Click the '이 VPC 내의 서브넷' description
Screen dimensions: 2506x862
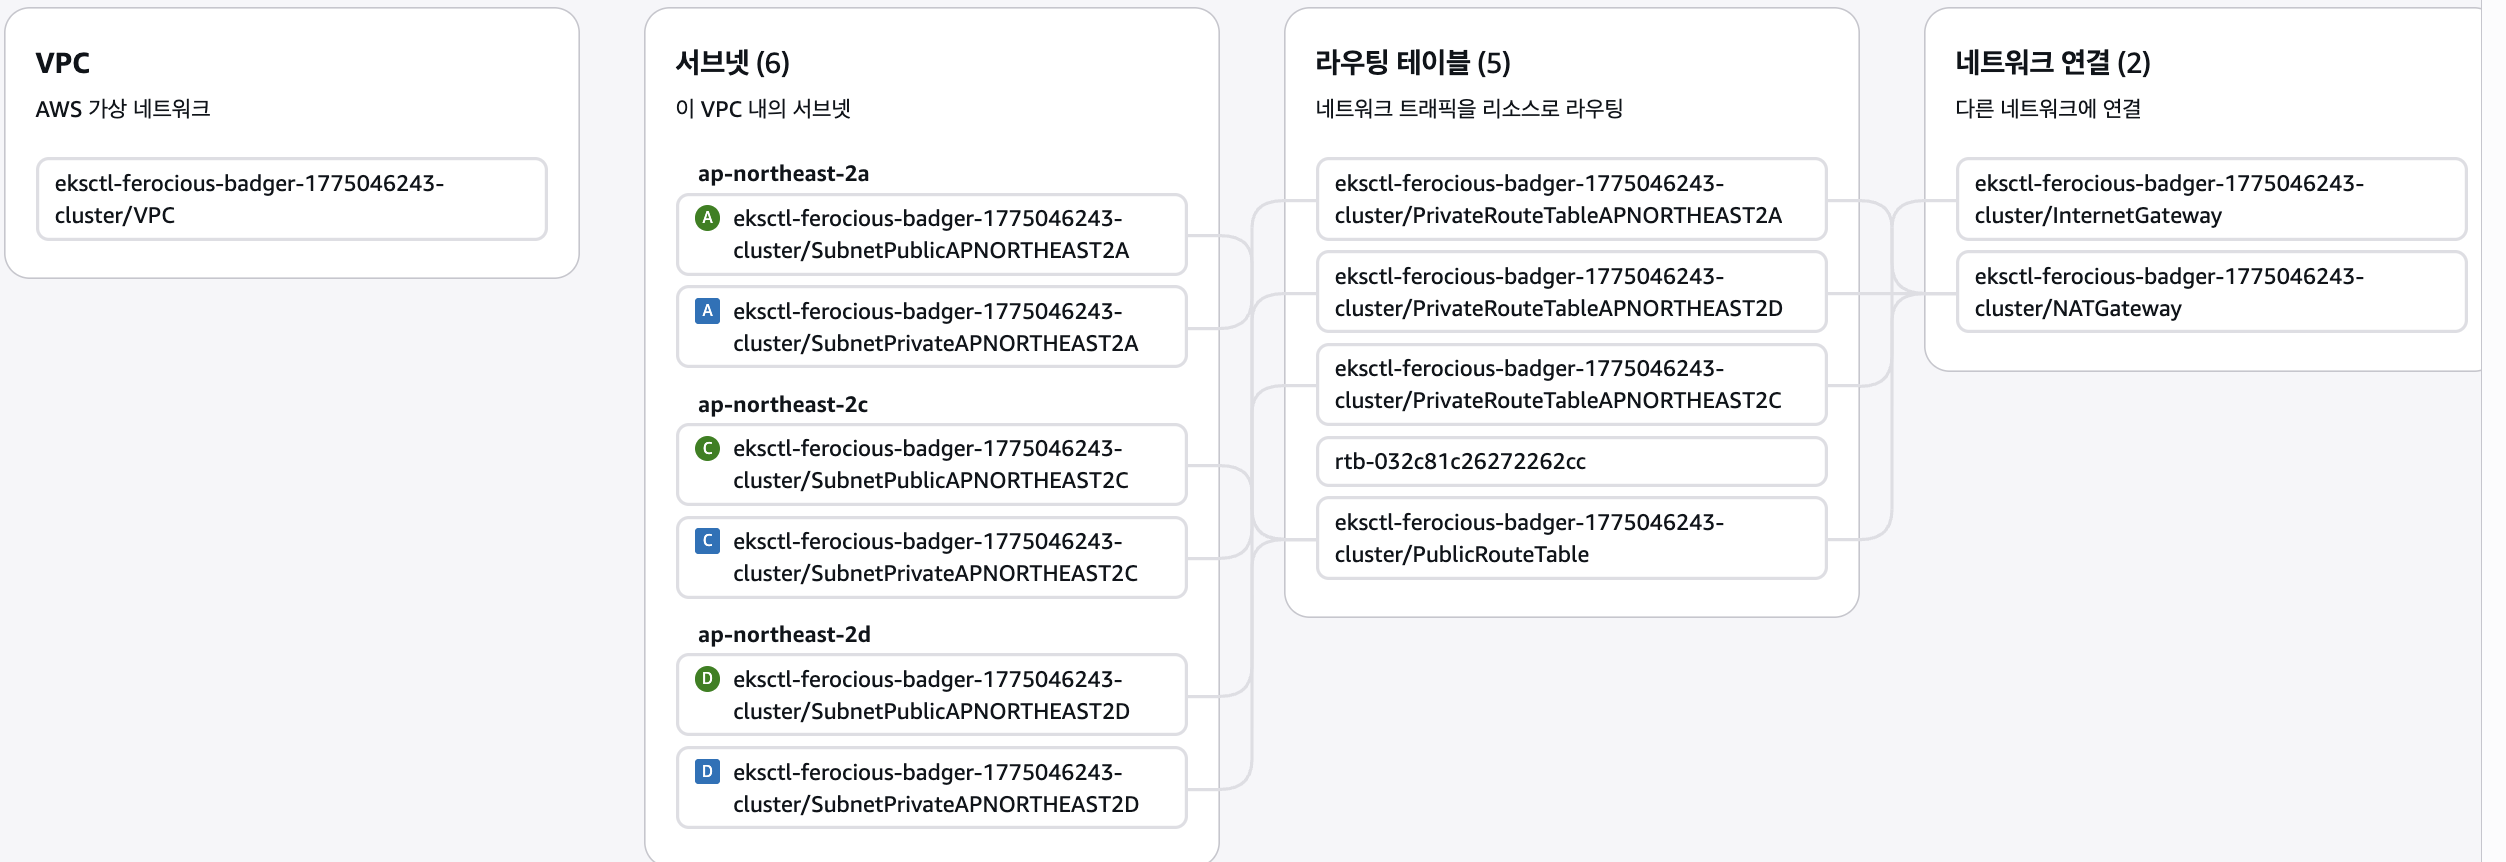pos(762,108)
